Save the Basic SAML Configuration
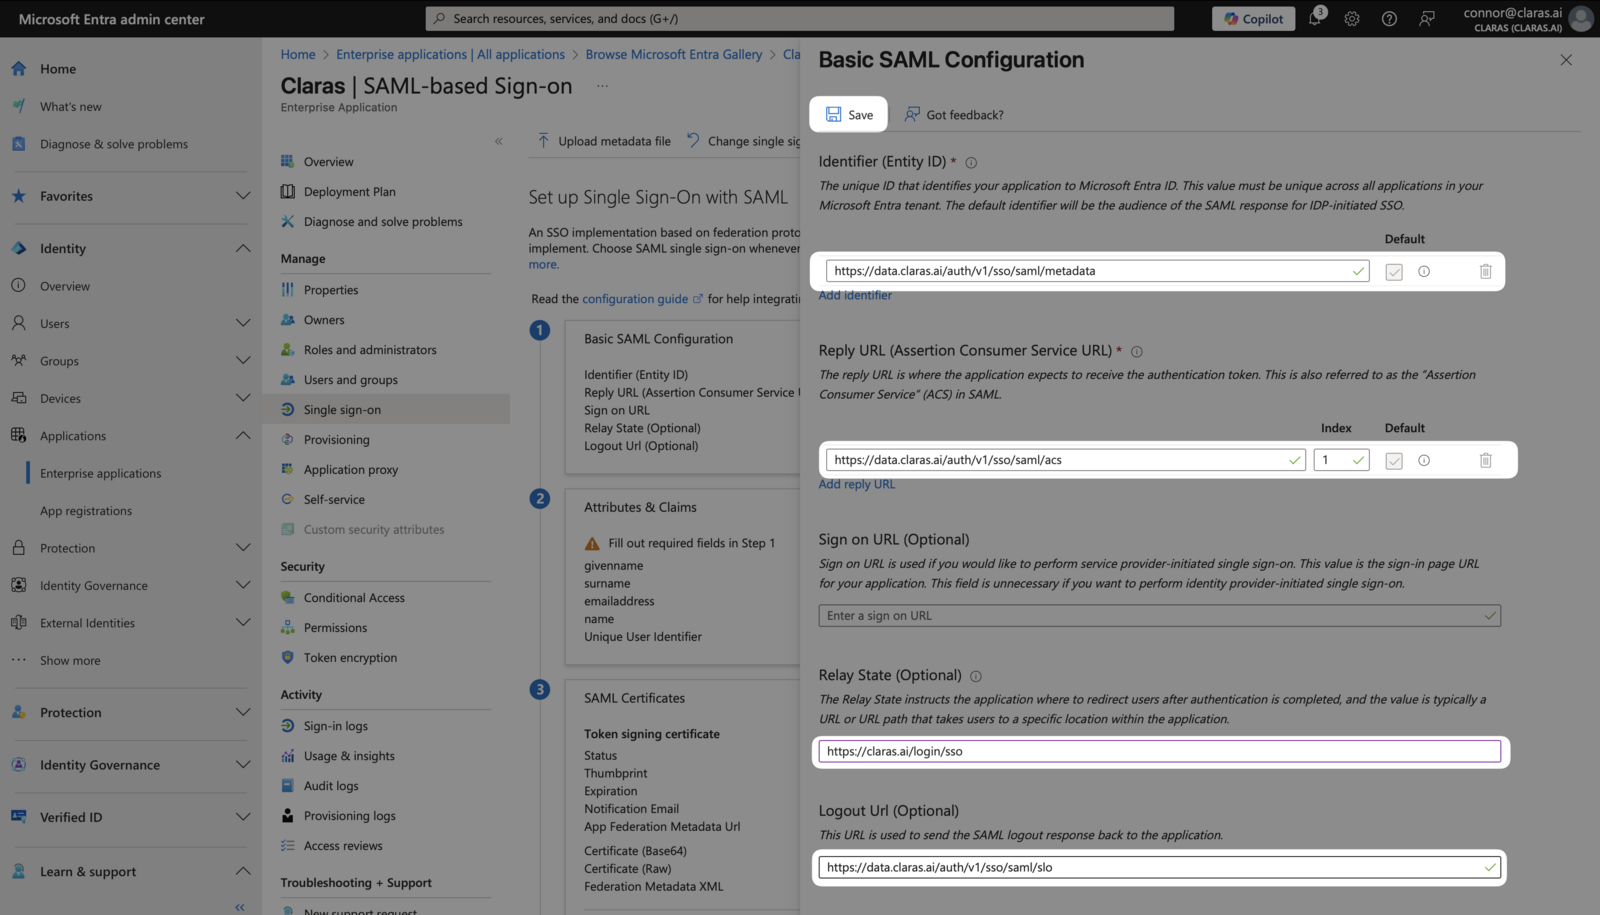1600x915 pixels. [x=849, y=115]
